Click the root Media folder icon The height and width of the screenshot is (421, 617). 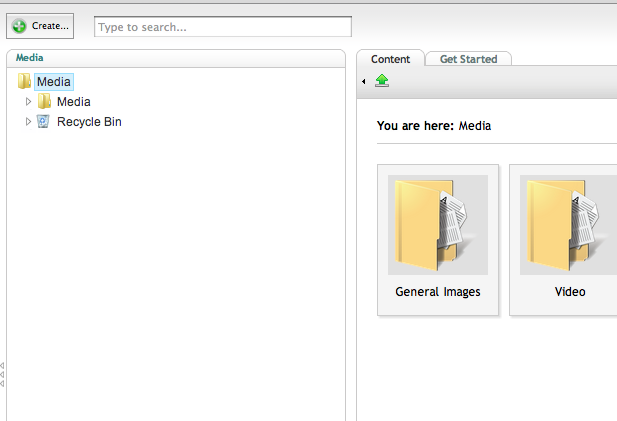[x=24, y=81]
